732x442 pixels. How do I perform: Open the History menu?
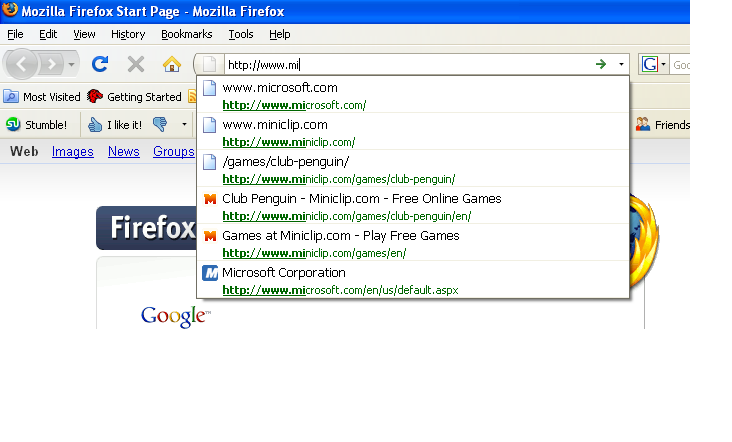tap(128, 34)
